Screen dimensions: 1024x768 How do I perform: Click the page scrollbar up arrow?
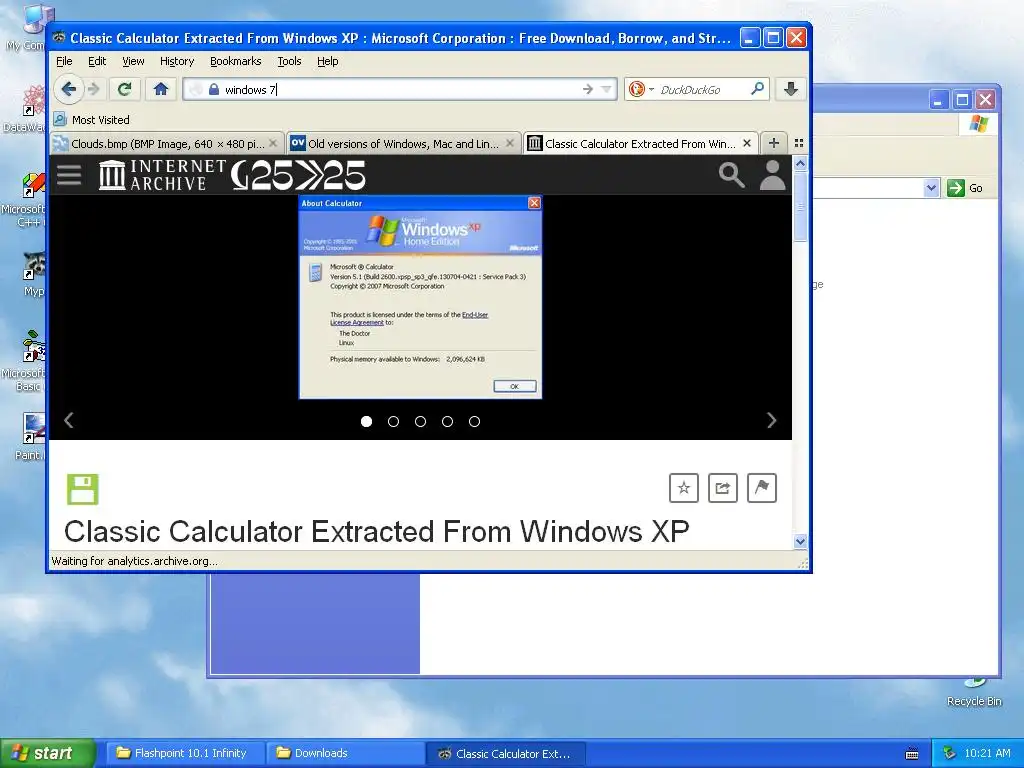coord(800,163)
